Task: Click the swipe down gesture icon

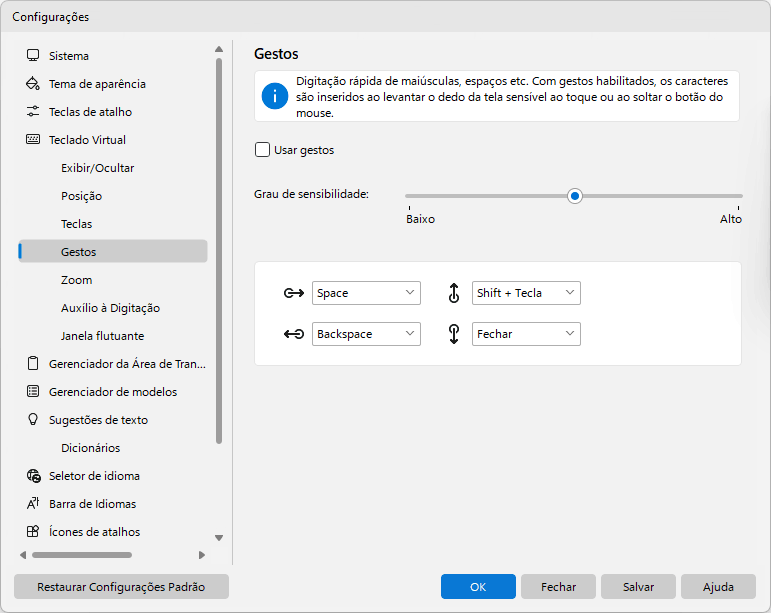Action: pyautogui.click(x=454, y=334)
